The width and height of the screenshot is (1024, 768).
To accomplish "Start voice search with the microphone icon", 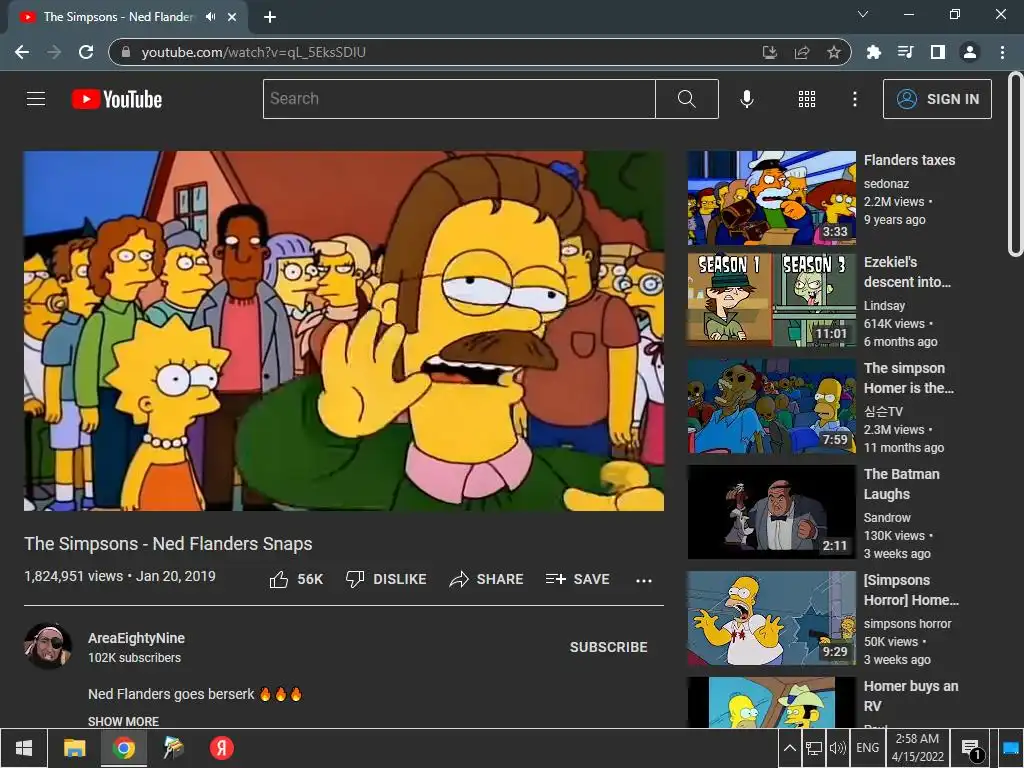I will tap(746, 99).
